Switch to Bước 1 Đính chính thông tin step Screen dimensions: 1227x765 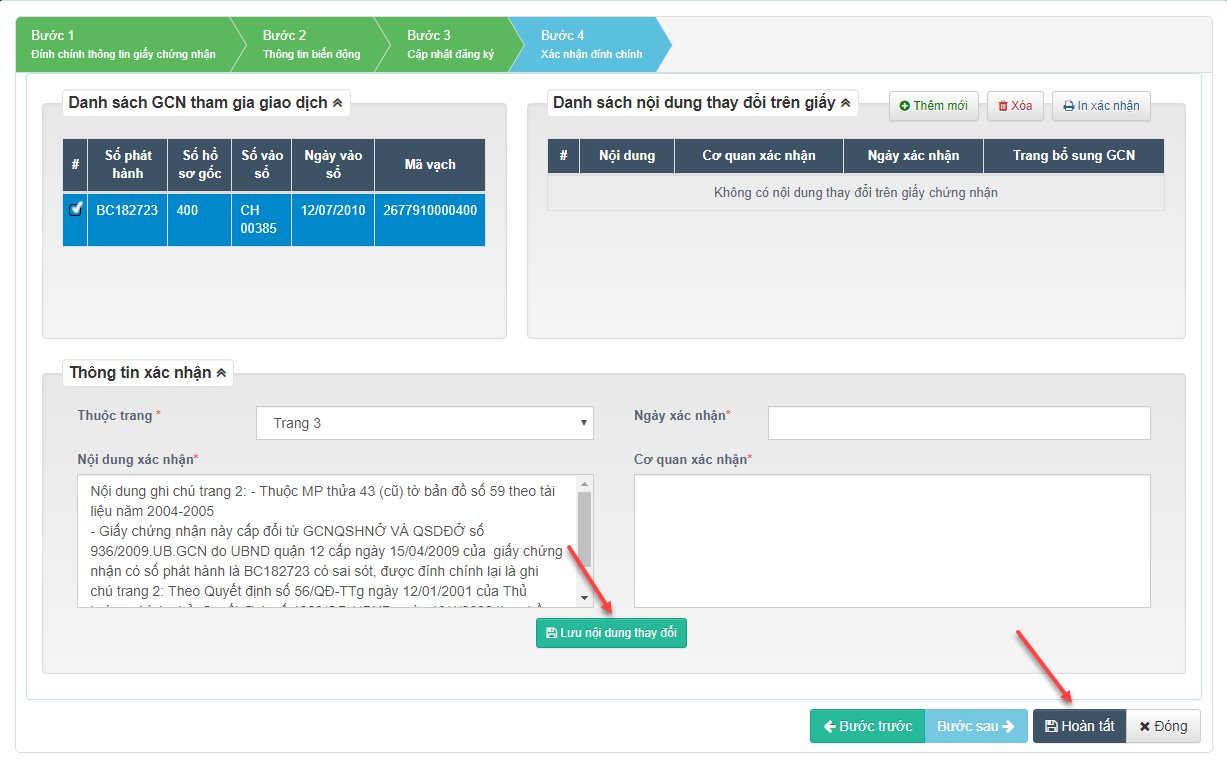[123, 44]
